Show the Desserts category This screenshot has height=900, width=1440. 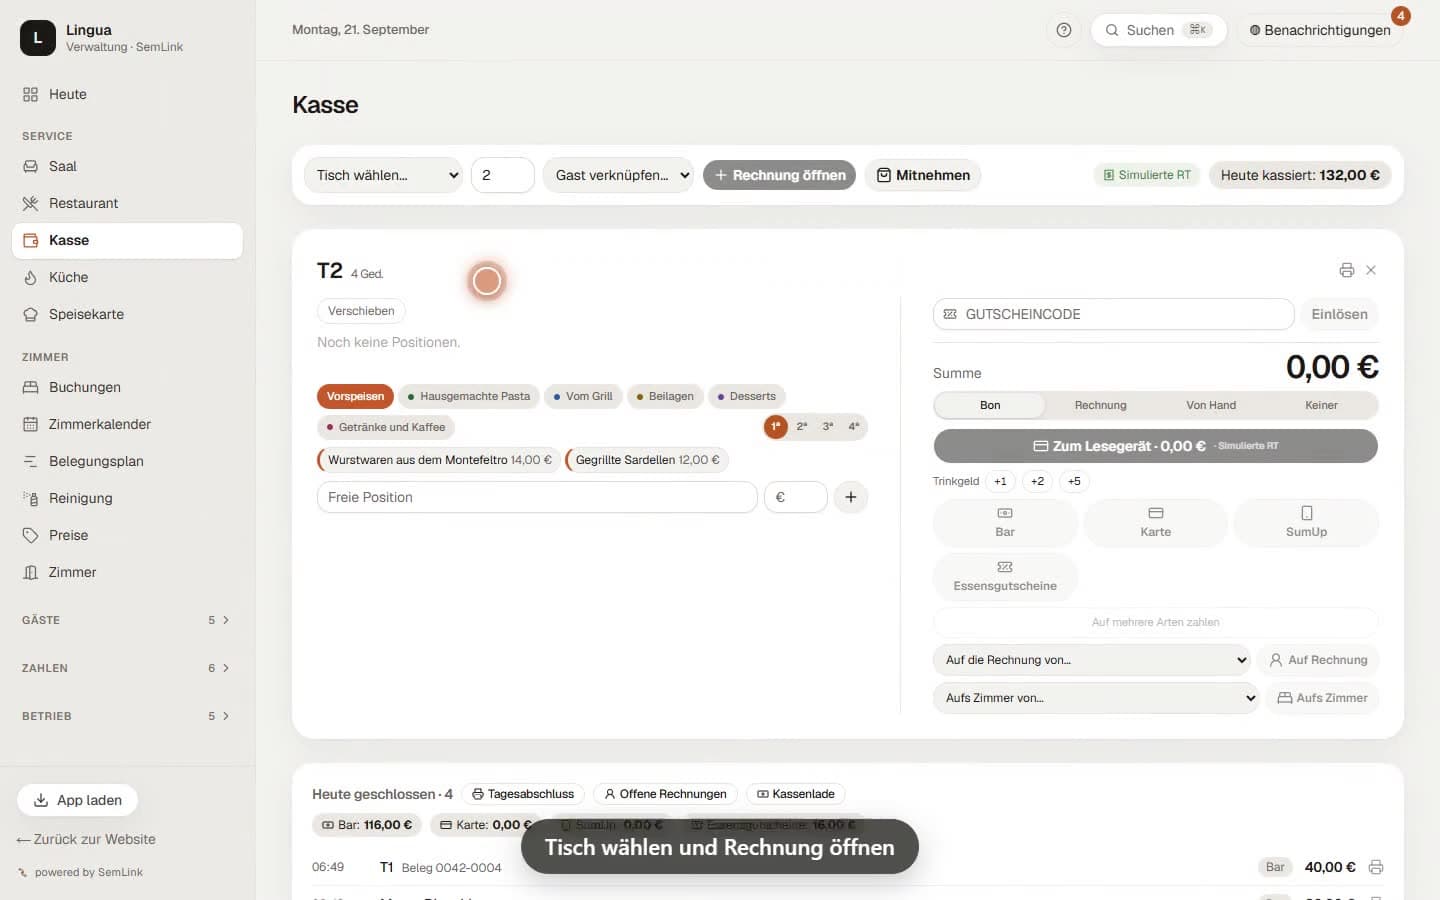pos(747,396)
